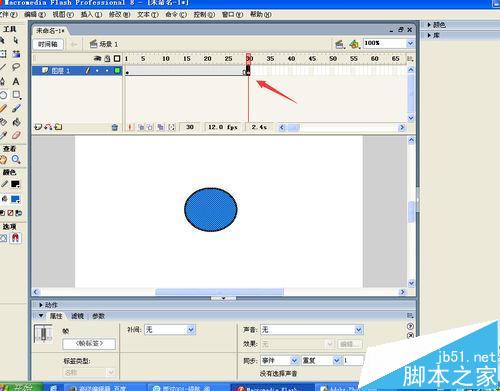Click the Delete Layer trash icon
500x391 pixels.
pyautogui.click(x=115, y=127)
